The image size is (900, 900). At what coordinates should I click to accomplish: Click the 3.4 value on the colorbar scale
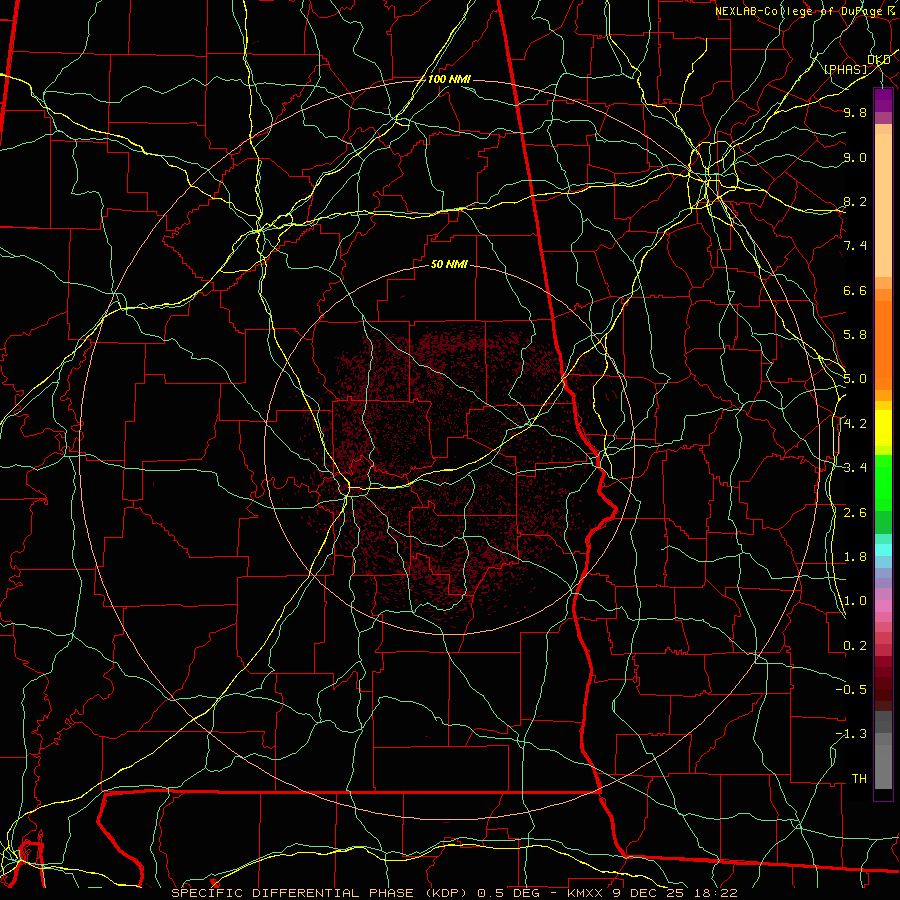(855, 468)
